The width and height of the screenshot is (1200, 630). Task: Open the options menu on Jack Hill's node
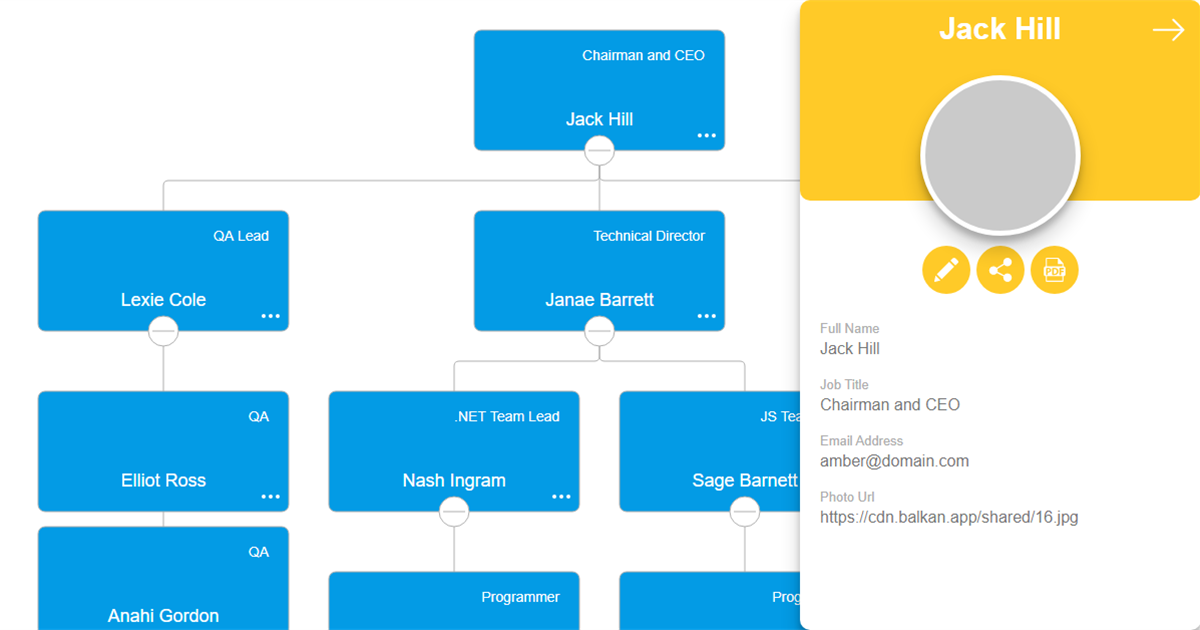tap(707, 134)
